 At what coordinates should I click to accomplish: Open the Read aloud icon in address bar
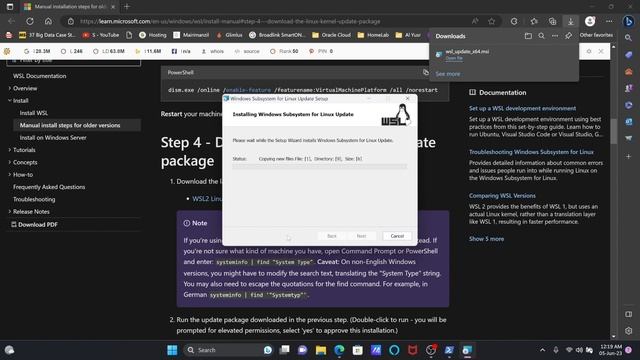point(475,21)
